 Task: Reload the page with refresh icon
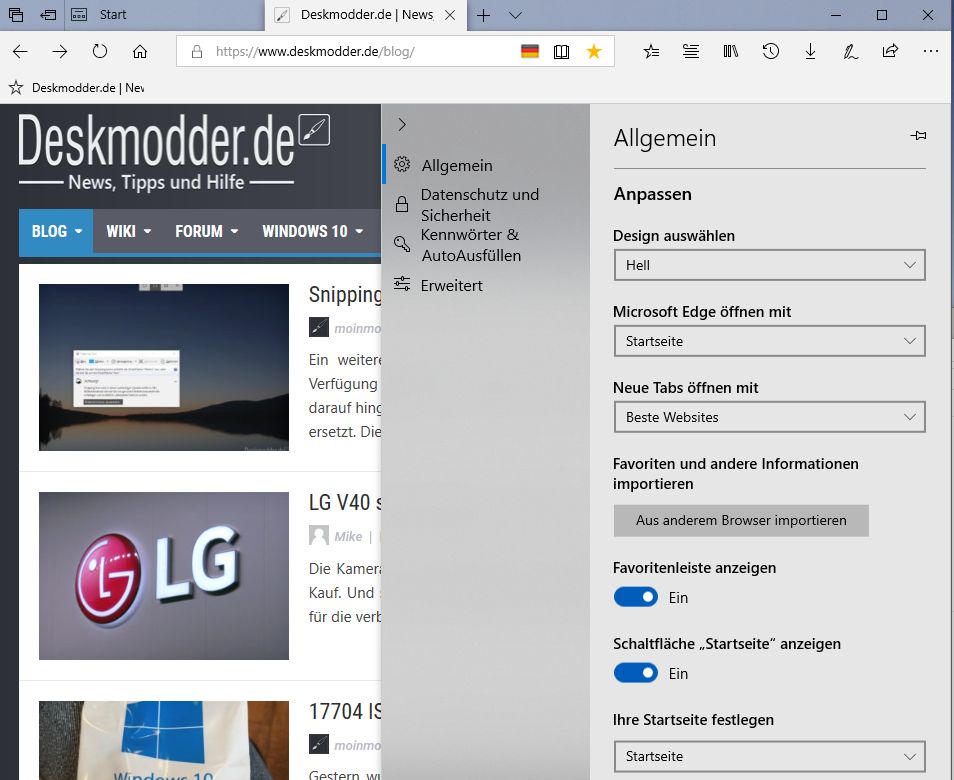(100, 52)
